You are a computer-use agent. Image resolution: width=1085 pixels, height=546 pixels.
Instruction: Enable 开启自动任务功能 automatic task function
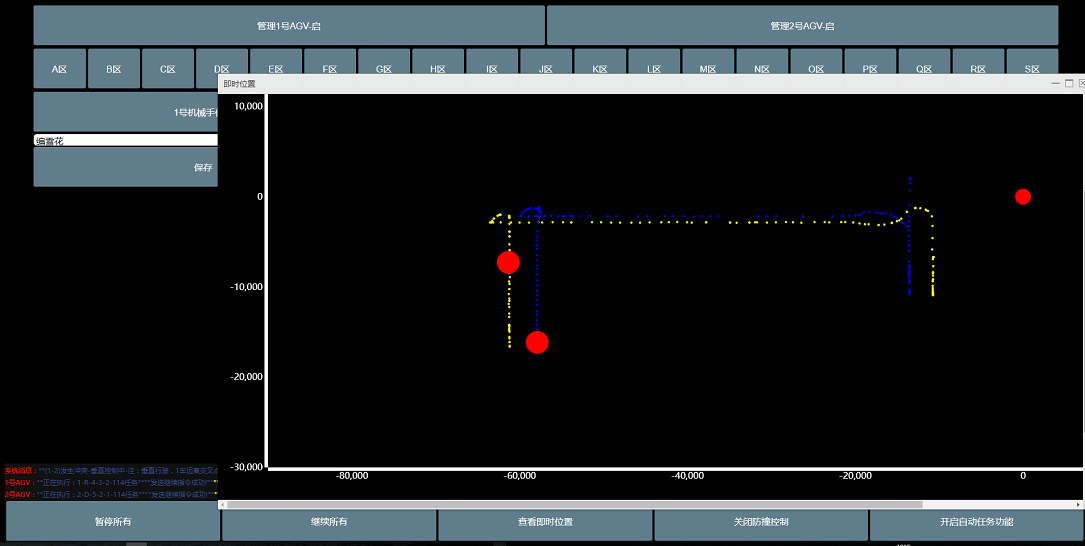[x=976, y=522]
